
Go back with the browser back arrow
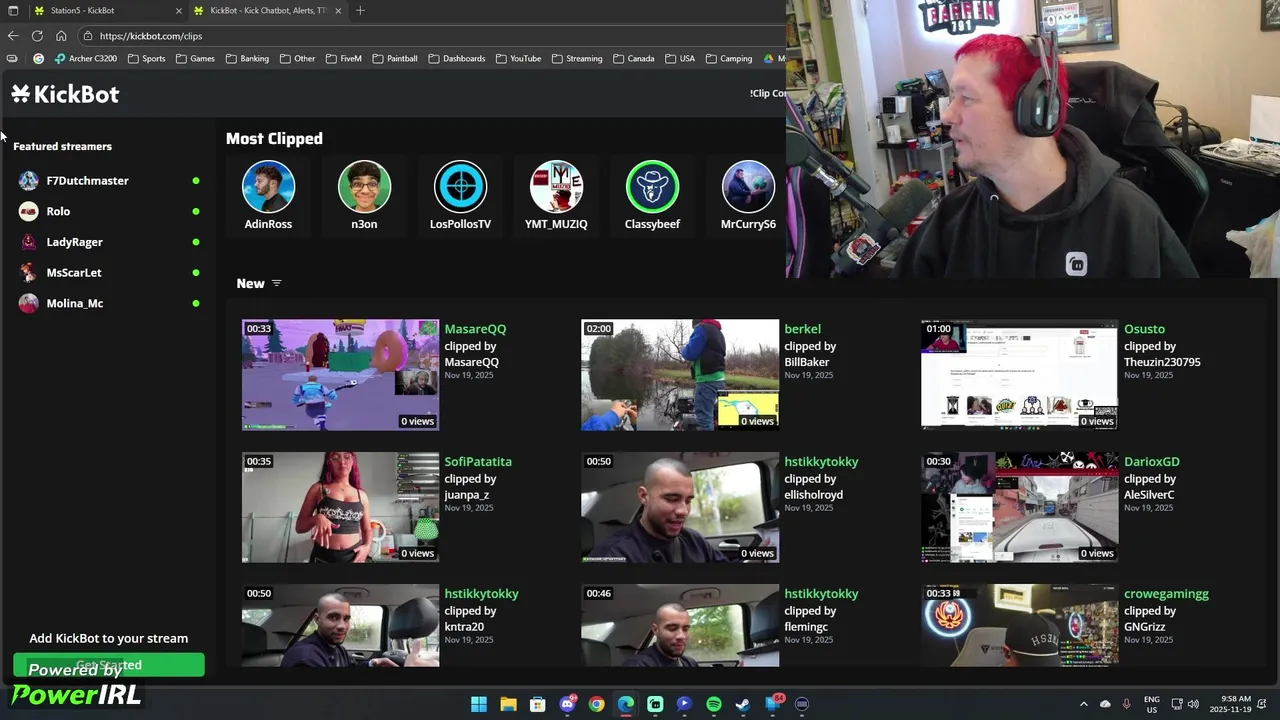(12, 36)
